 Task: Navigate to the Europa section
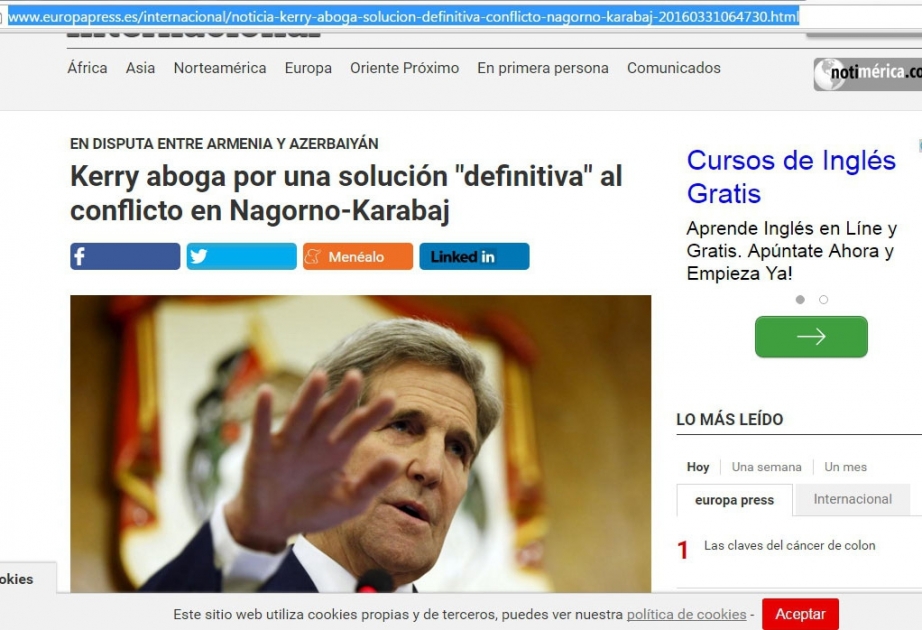tap(308, 68)
